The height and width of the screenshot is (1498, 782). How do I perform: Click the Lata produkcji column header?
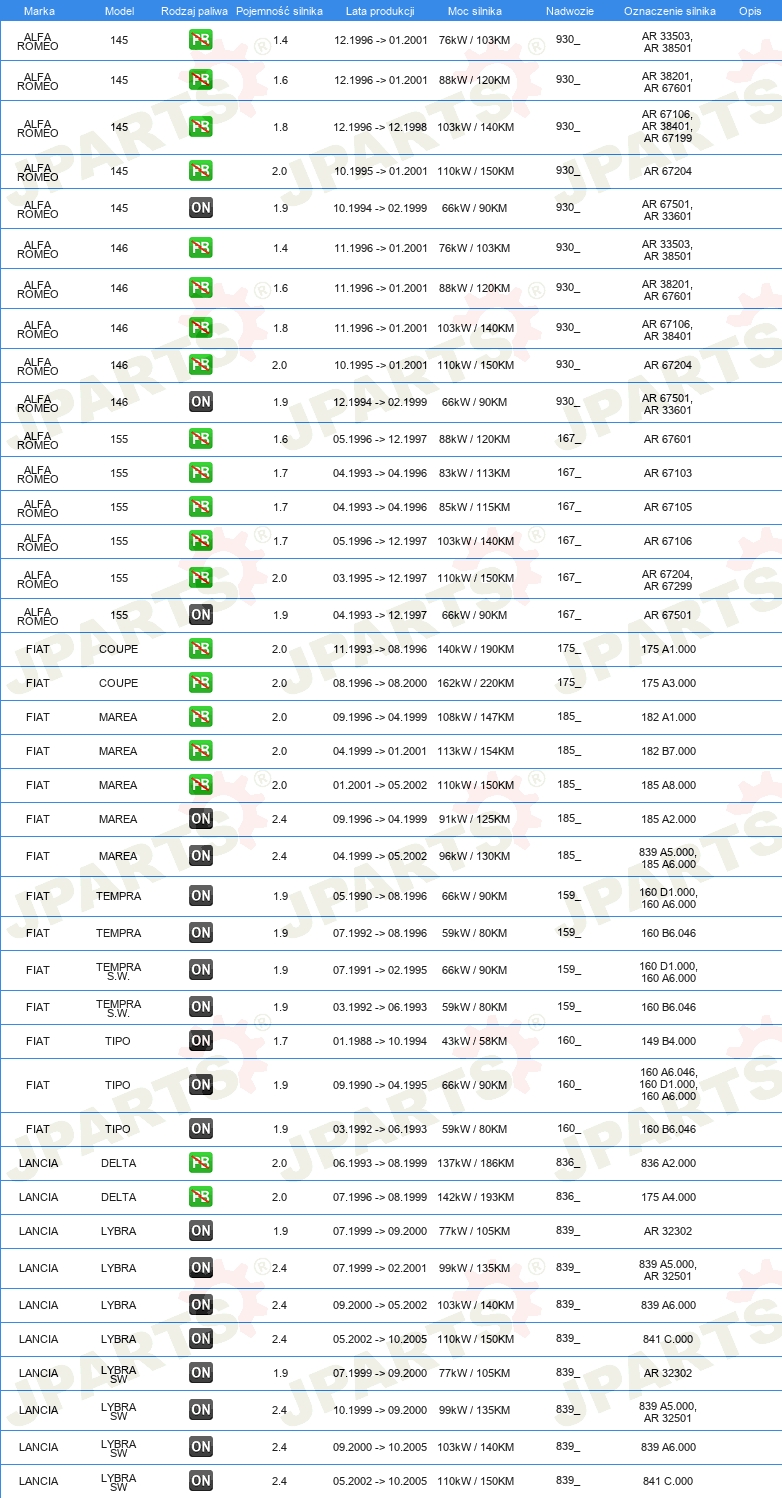click(380, 11)
